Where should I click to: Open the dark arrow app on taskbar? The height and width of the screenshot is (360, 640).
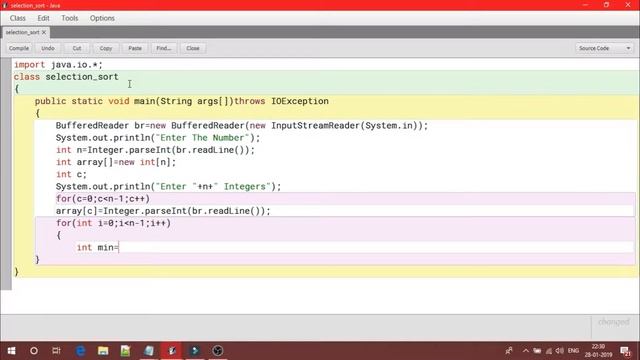pos(195,351)
